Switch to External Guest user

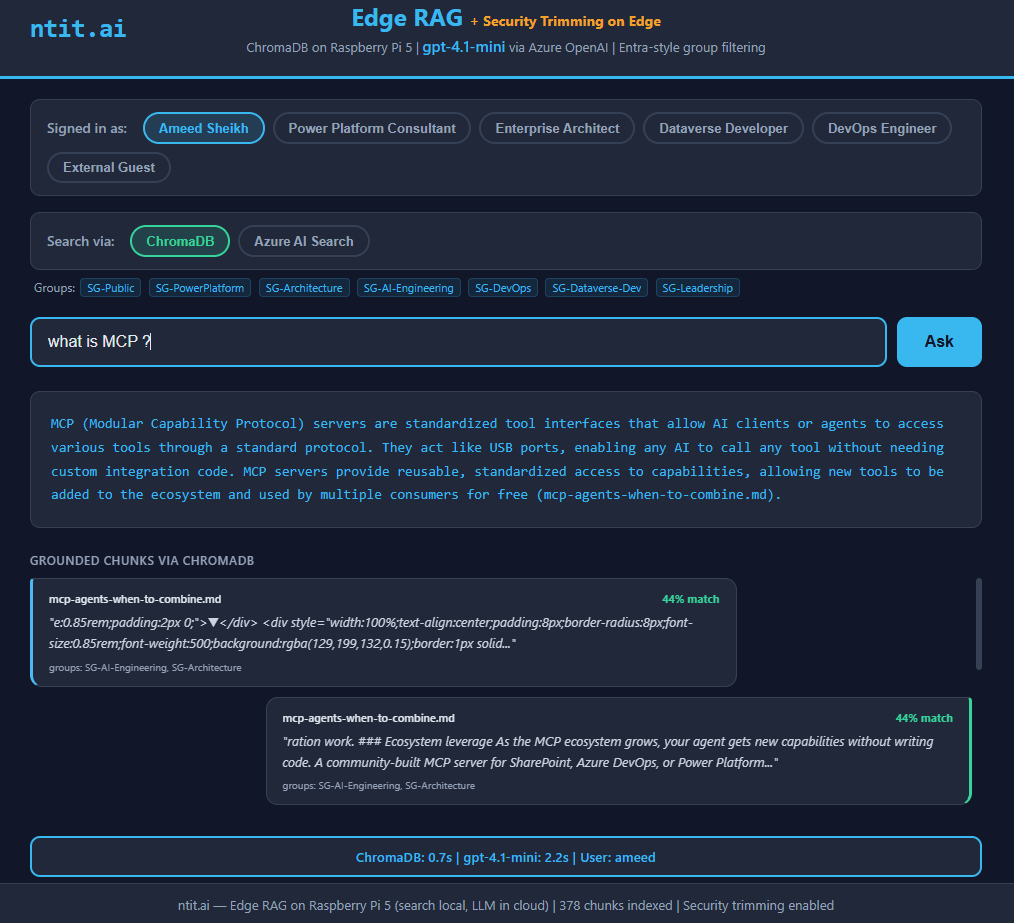[x=109, y=167]
